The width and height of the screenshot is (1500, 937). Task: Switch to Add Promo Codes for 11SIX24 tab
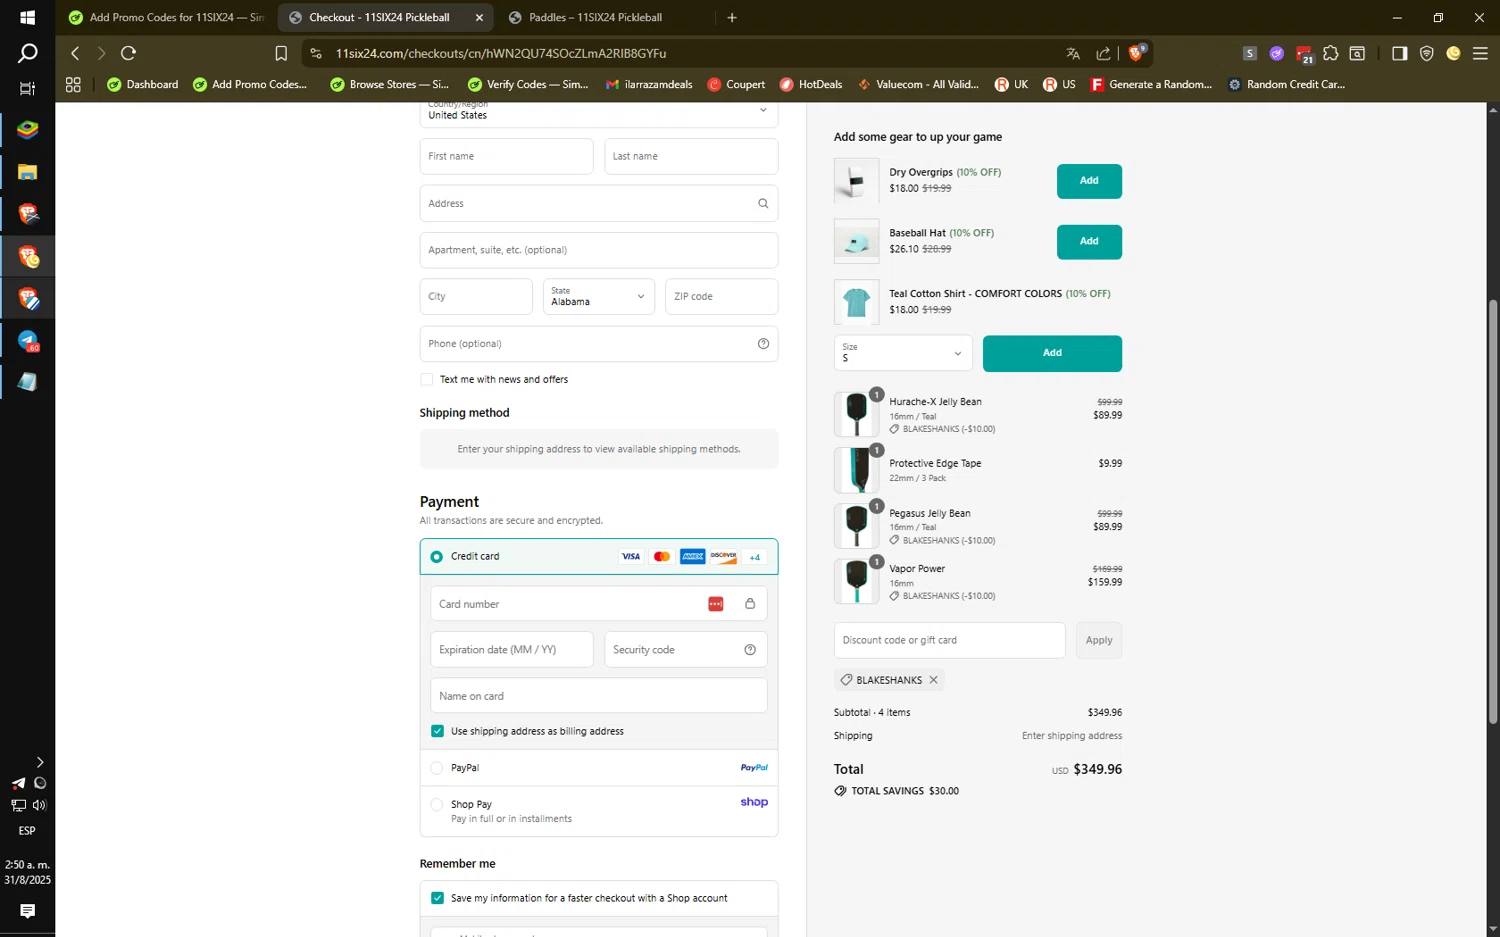point(166,17)
